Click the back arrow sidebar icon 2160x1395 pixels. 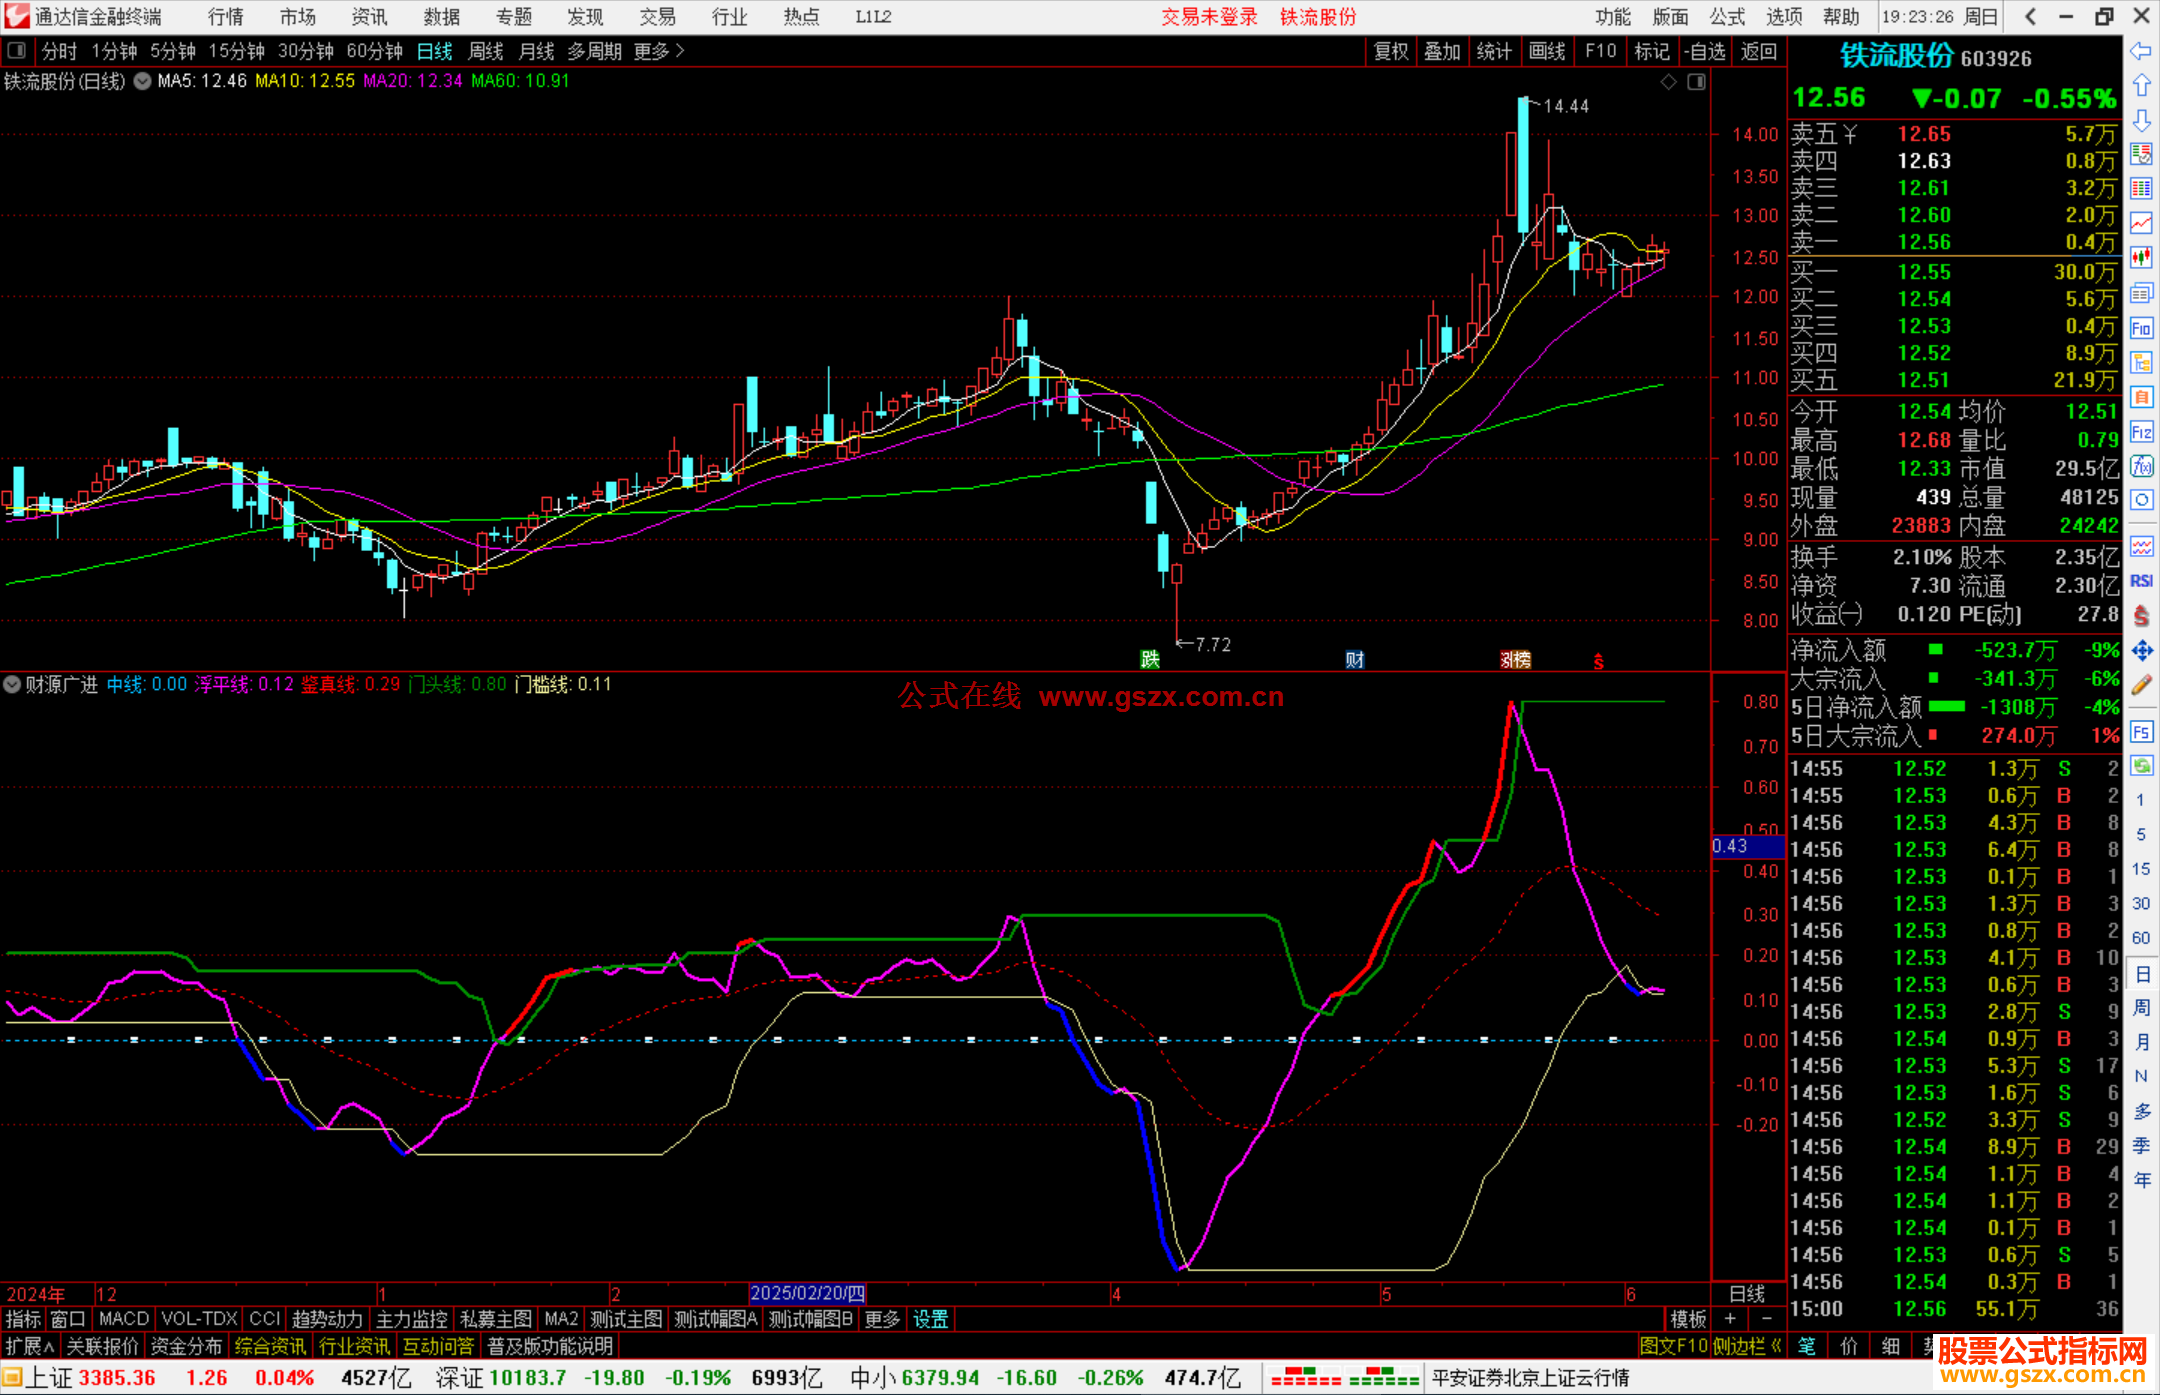coord(2141,51)
